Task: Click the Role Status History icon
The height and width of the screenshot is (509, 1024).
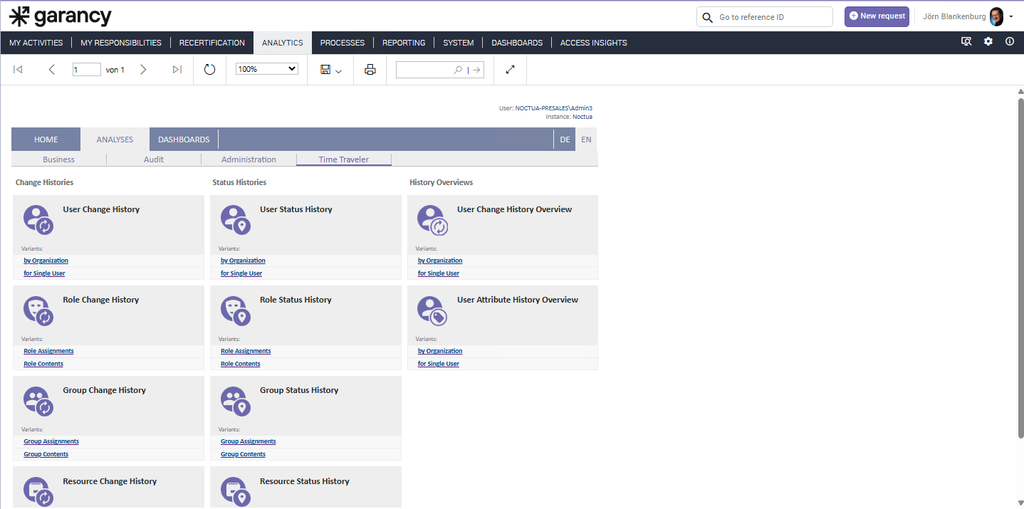Action: [236, 310]
